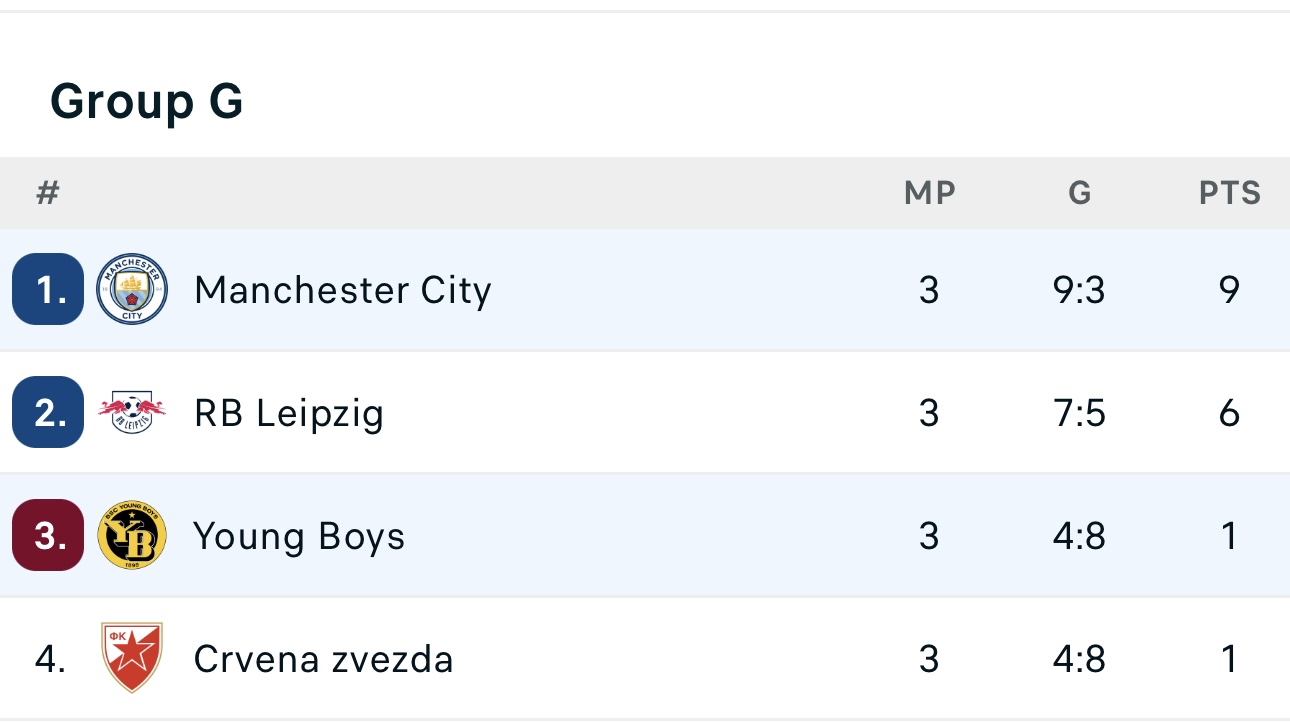Open the Young Boys team name link

tap(300, 537)
